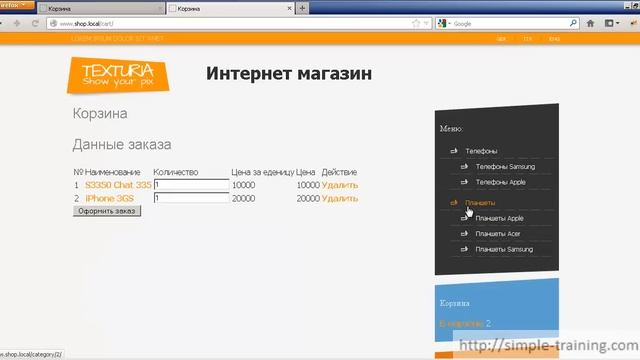Open Планшеты Samsung subcategory
This screenshot has width=640, height=360.
coord(504,249)
